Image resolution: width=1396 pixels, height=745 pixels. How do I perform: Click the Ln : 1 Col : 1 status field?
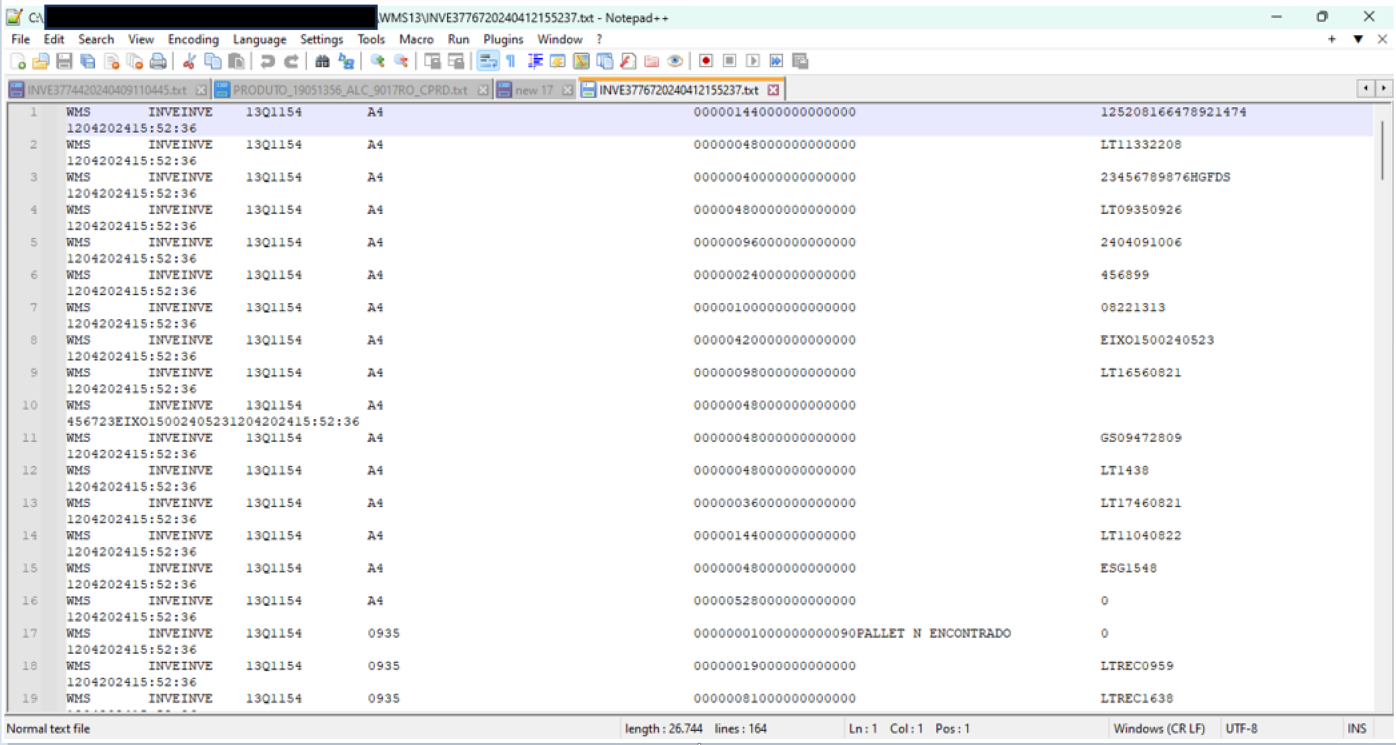908,729
